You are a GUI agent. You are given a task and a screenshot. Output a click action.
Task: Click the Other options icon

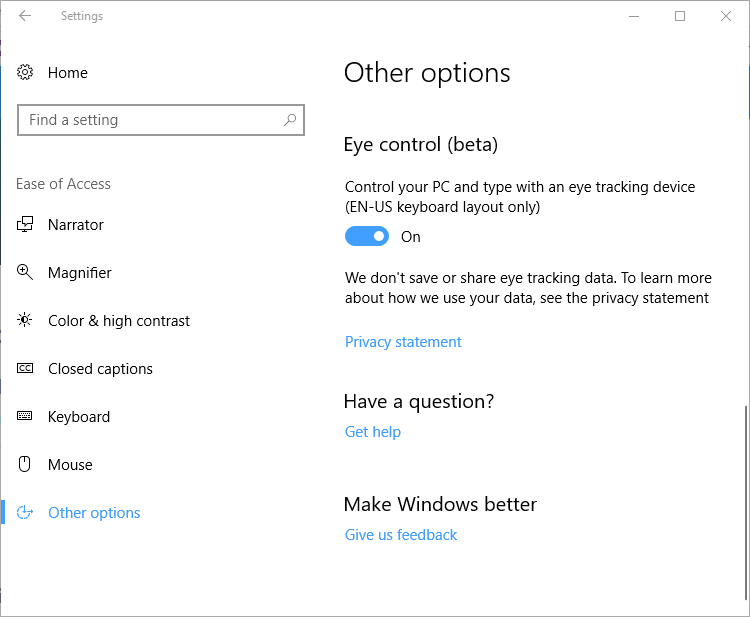click(26, 513)
